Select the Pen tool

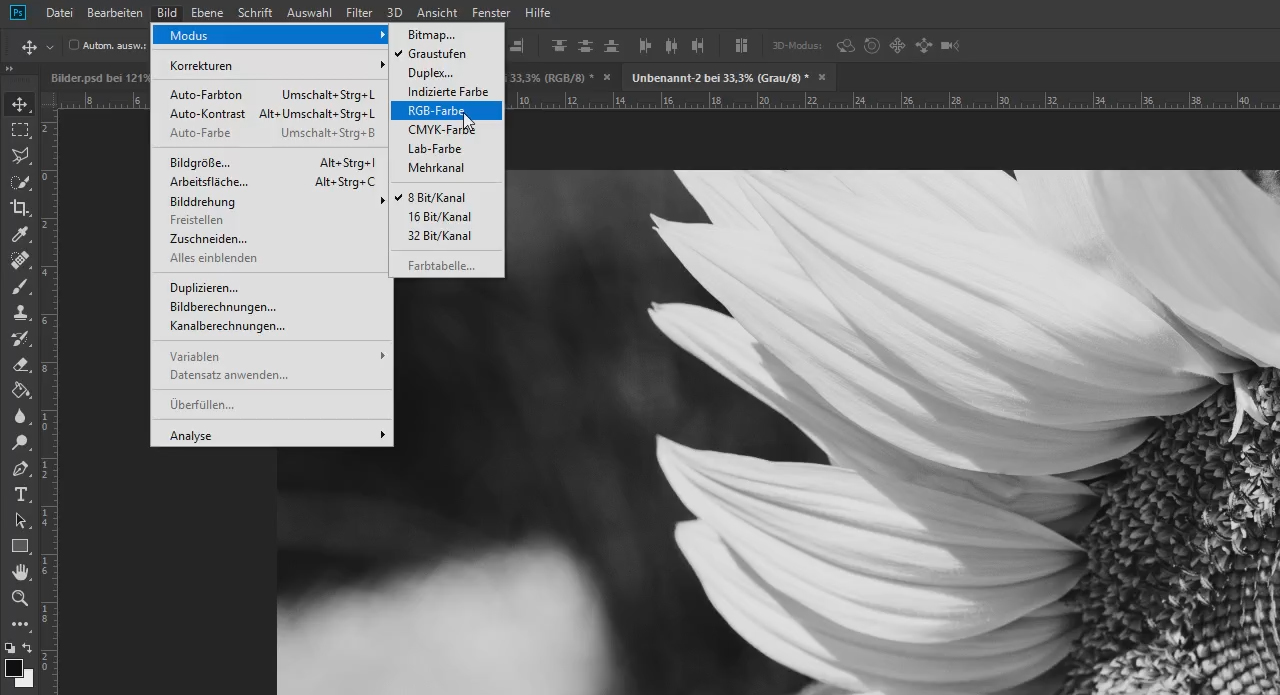(x=19, y=469)
